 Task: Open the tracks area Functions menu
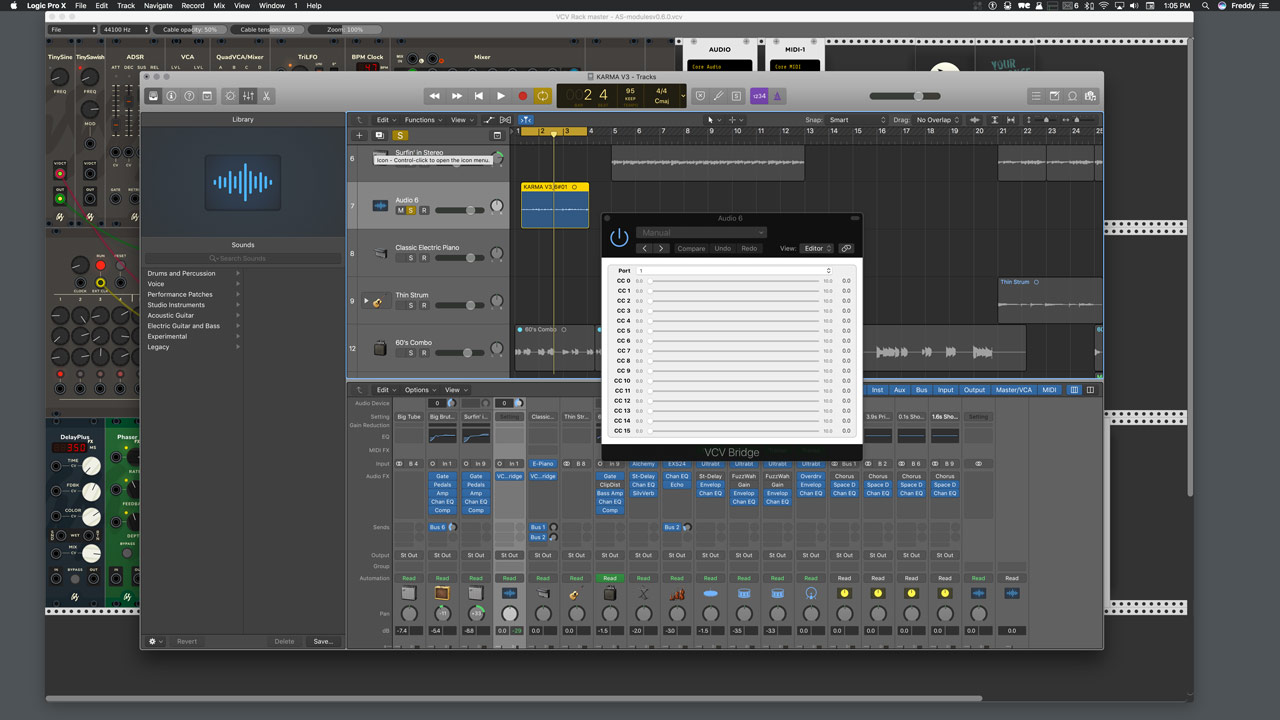423,120
